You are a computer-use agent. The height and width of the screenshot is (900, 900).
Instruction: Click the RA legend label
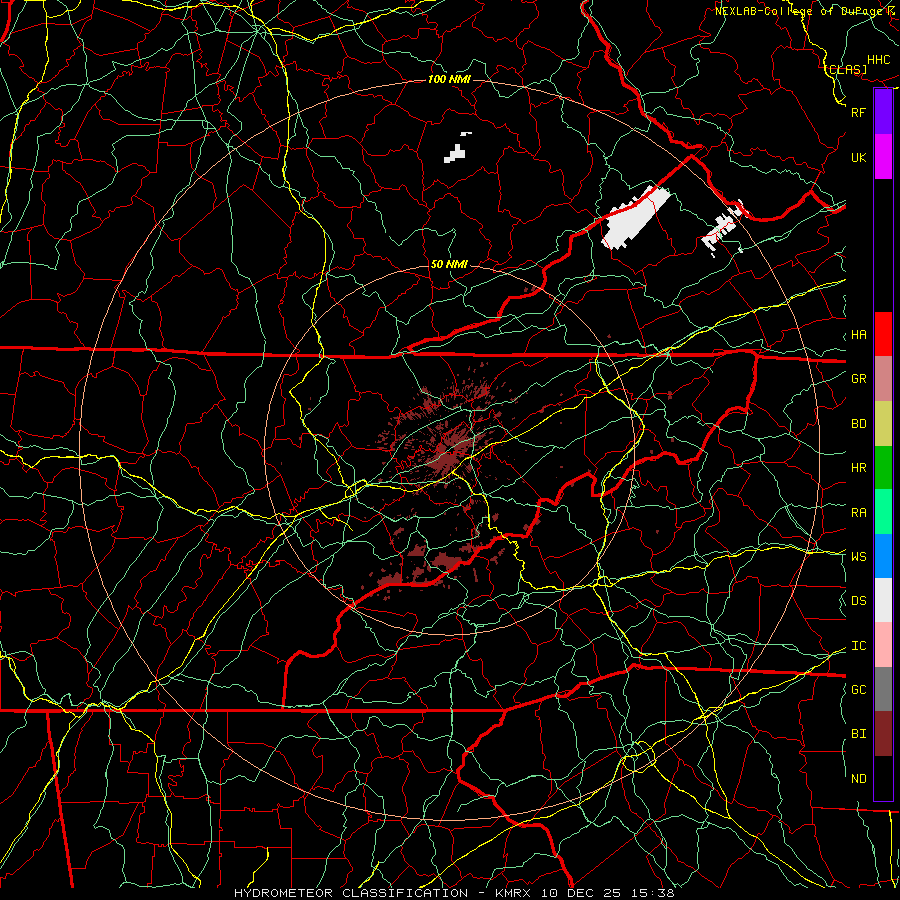858,513
